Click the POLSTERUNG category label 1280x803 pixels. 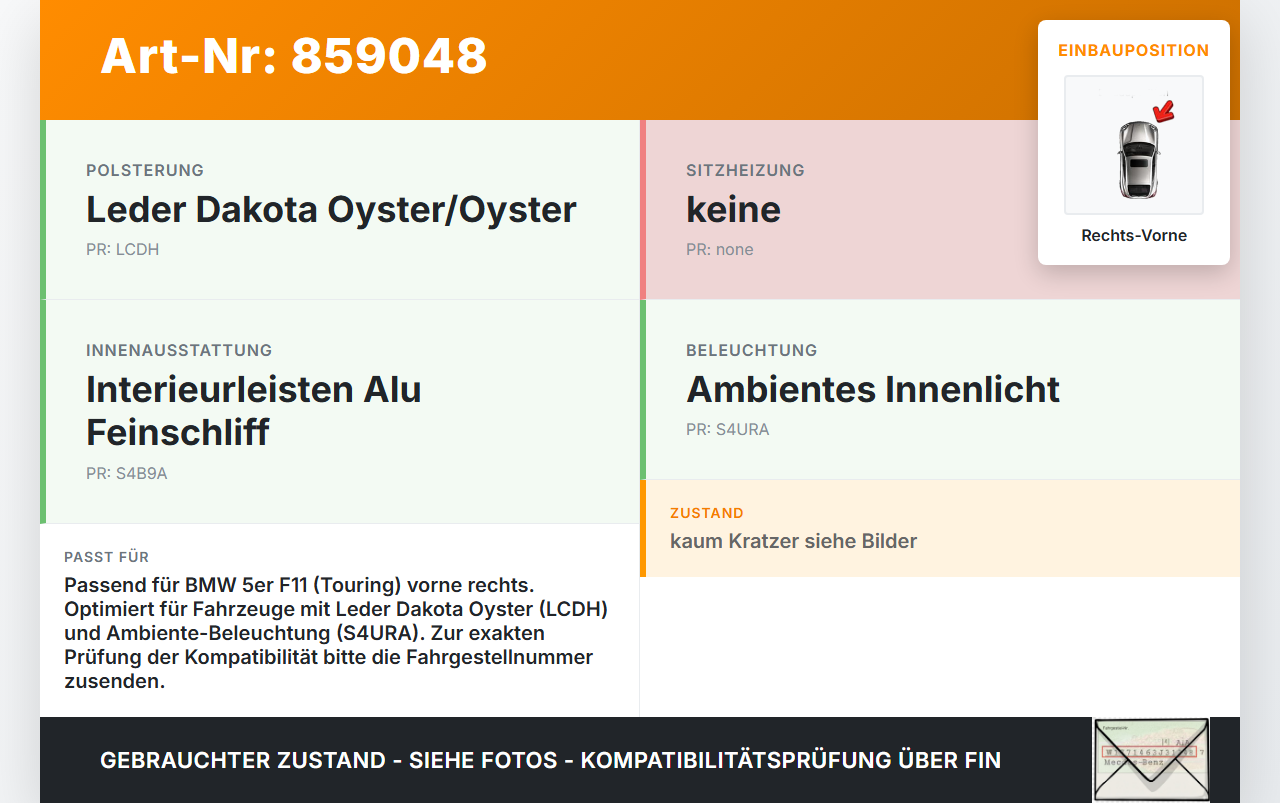[145, 170]
